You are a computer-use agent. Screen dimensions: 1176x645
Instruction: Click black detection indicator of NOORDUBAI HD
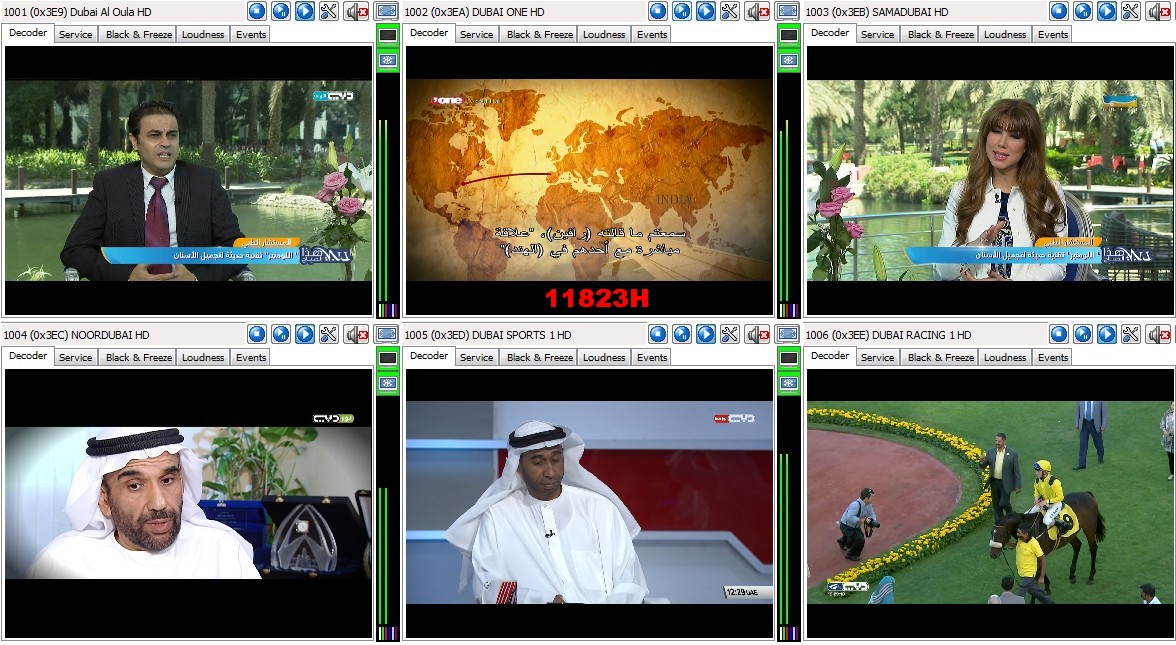click(x=388, y=358)
